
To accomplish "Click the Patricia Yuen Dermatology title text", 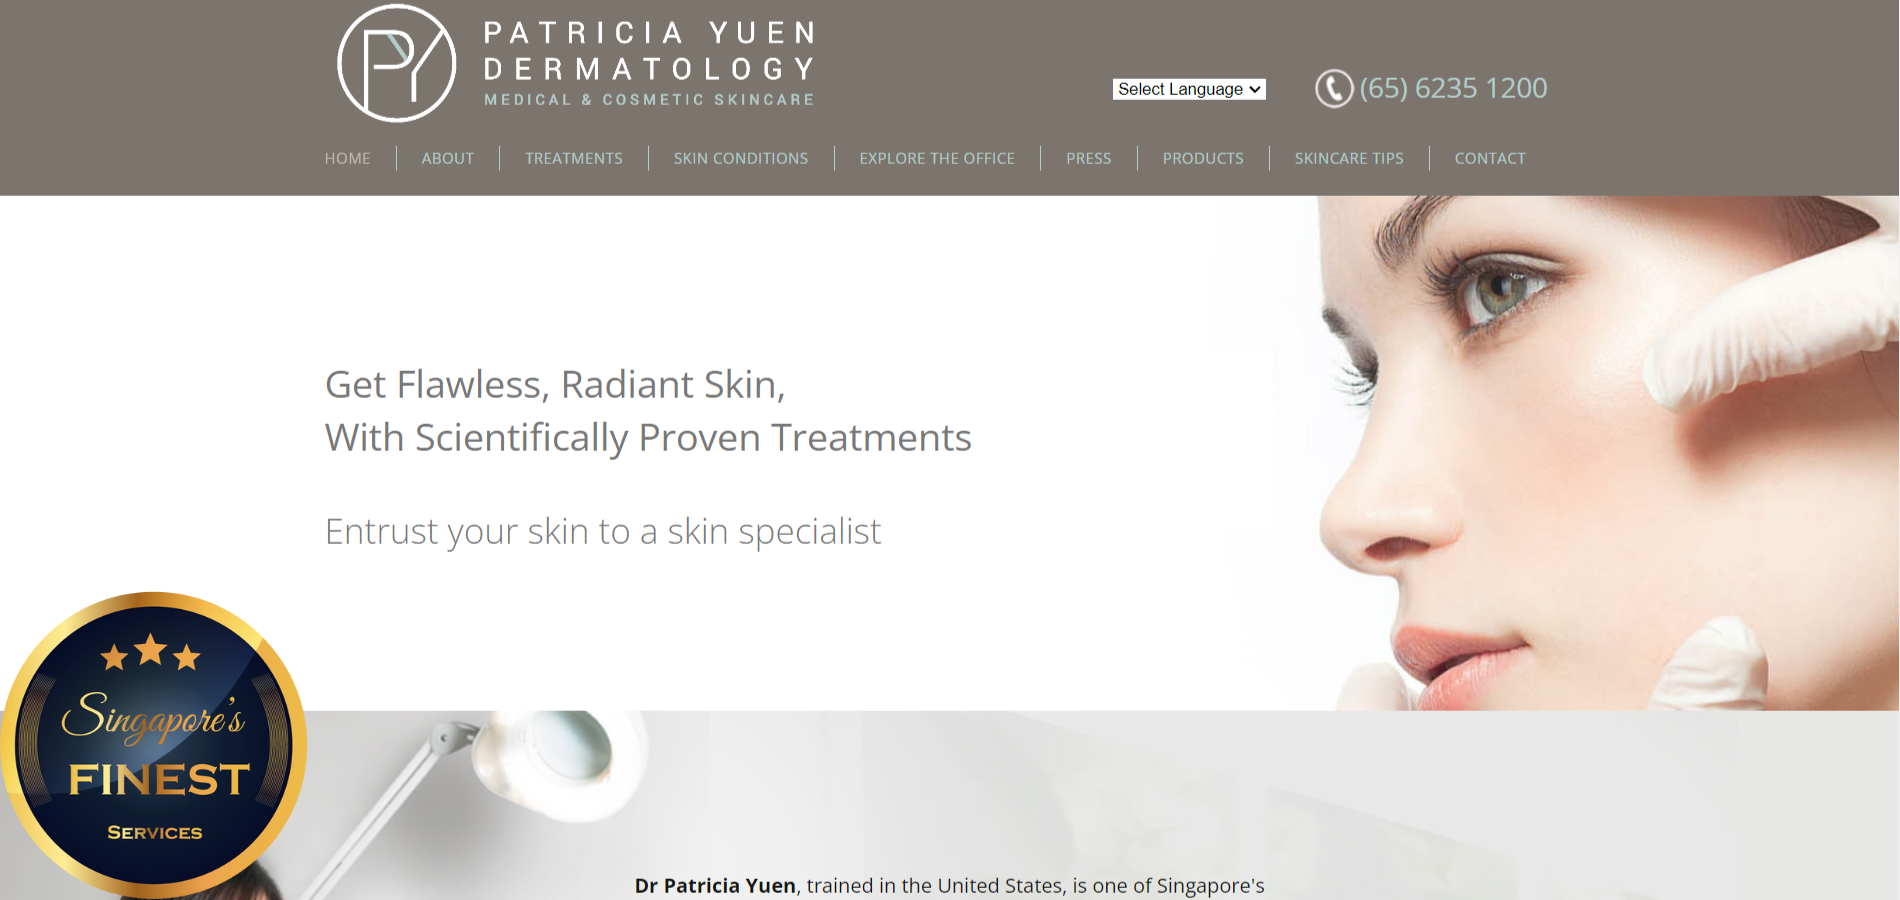I will tap(650, 51).
